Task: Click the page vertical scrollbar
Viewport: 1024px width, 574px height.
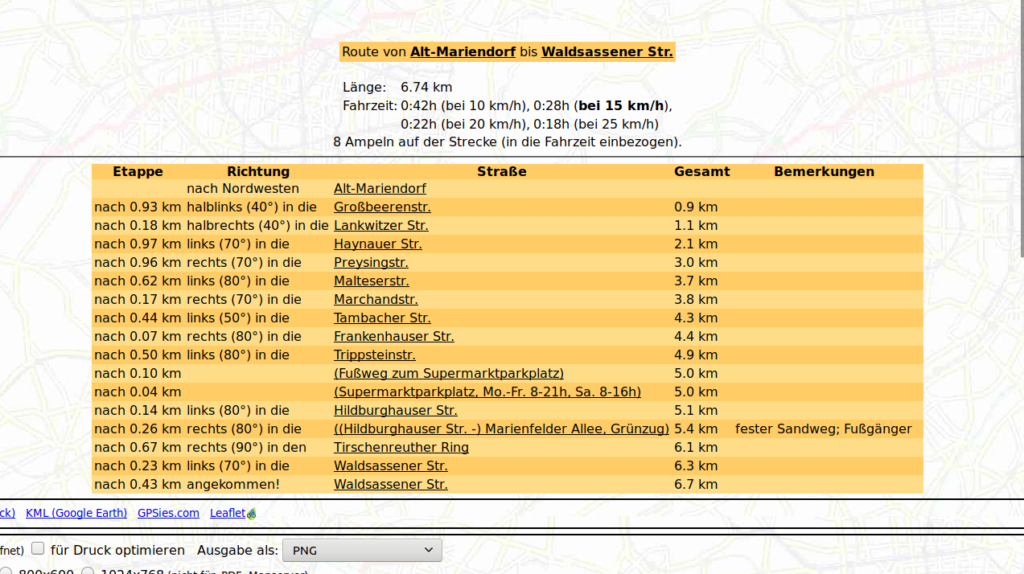Action: [1021, 128]
